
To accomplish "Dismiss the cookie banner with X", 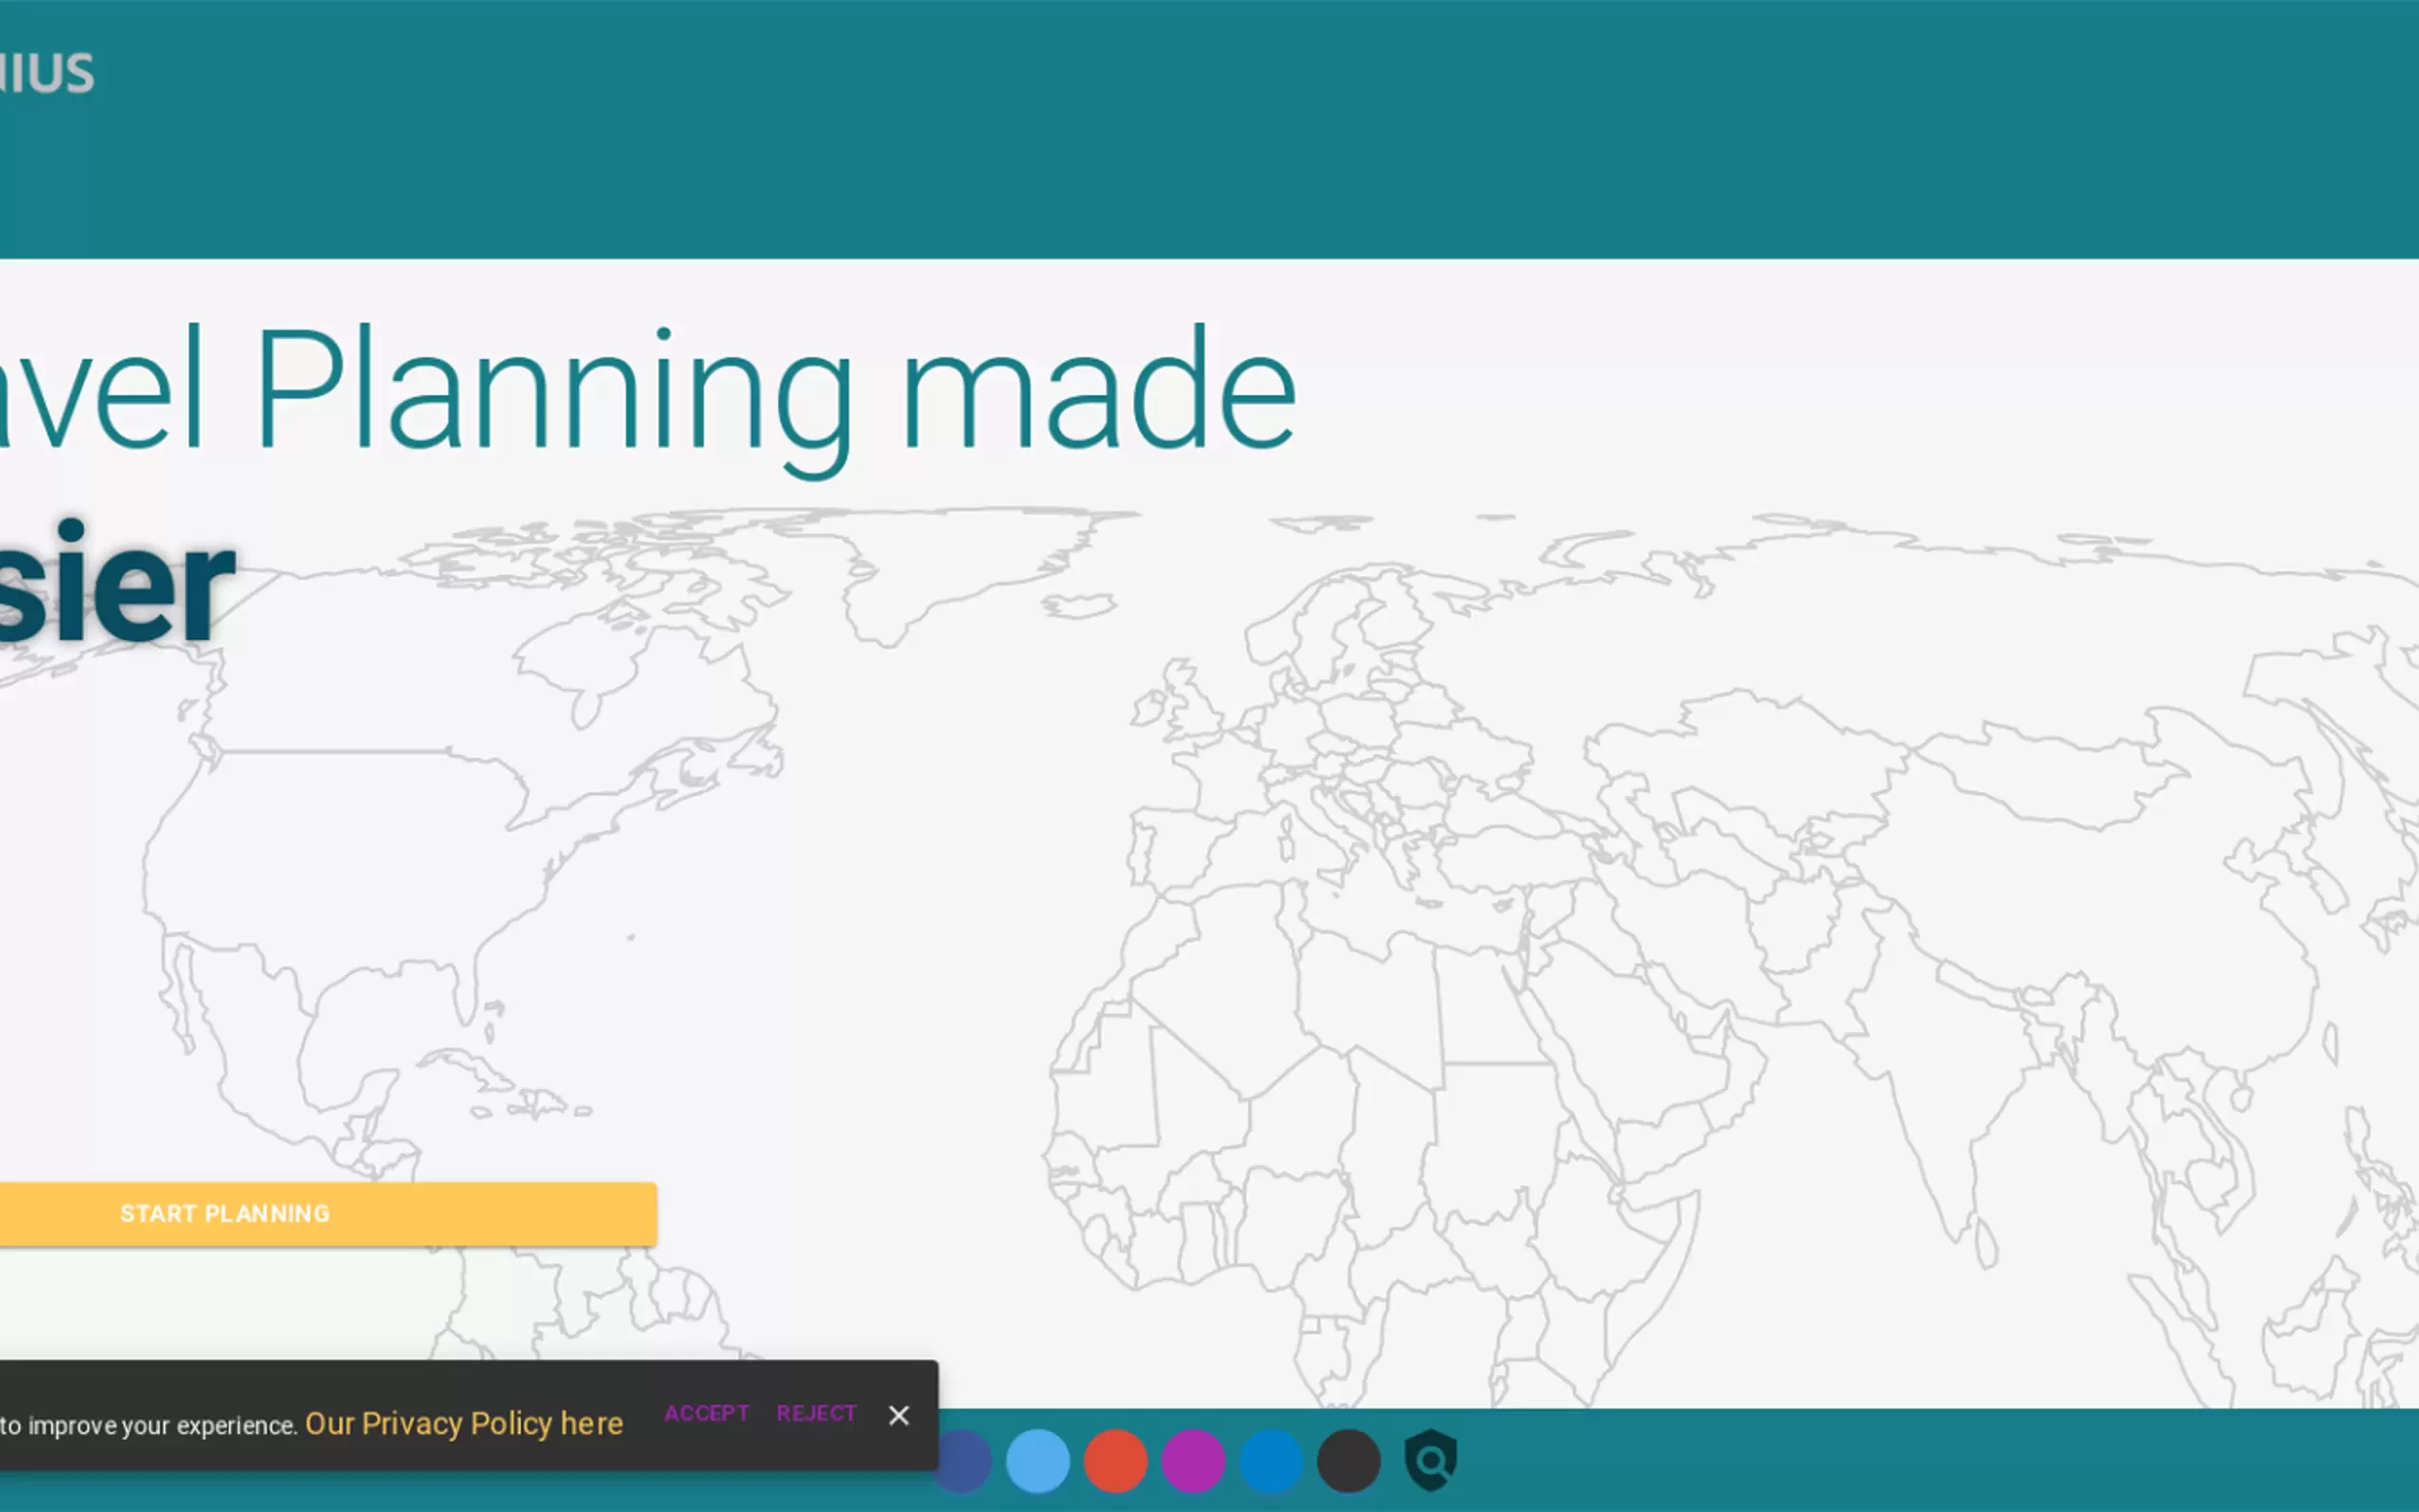I will (899, 1415).
